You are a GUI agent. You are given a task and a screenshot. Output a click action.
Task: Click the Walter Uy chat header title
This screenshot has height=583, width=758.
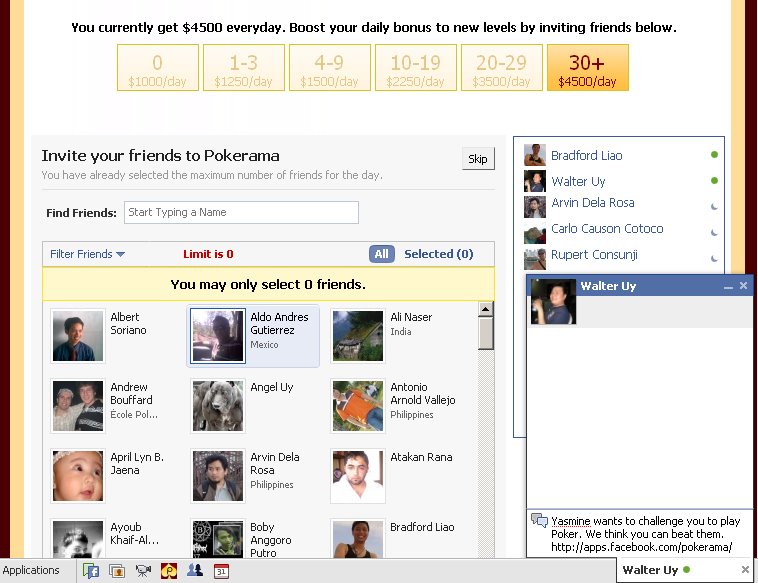point(608,286)
